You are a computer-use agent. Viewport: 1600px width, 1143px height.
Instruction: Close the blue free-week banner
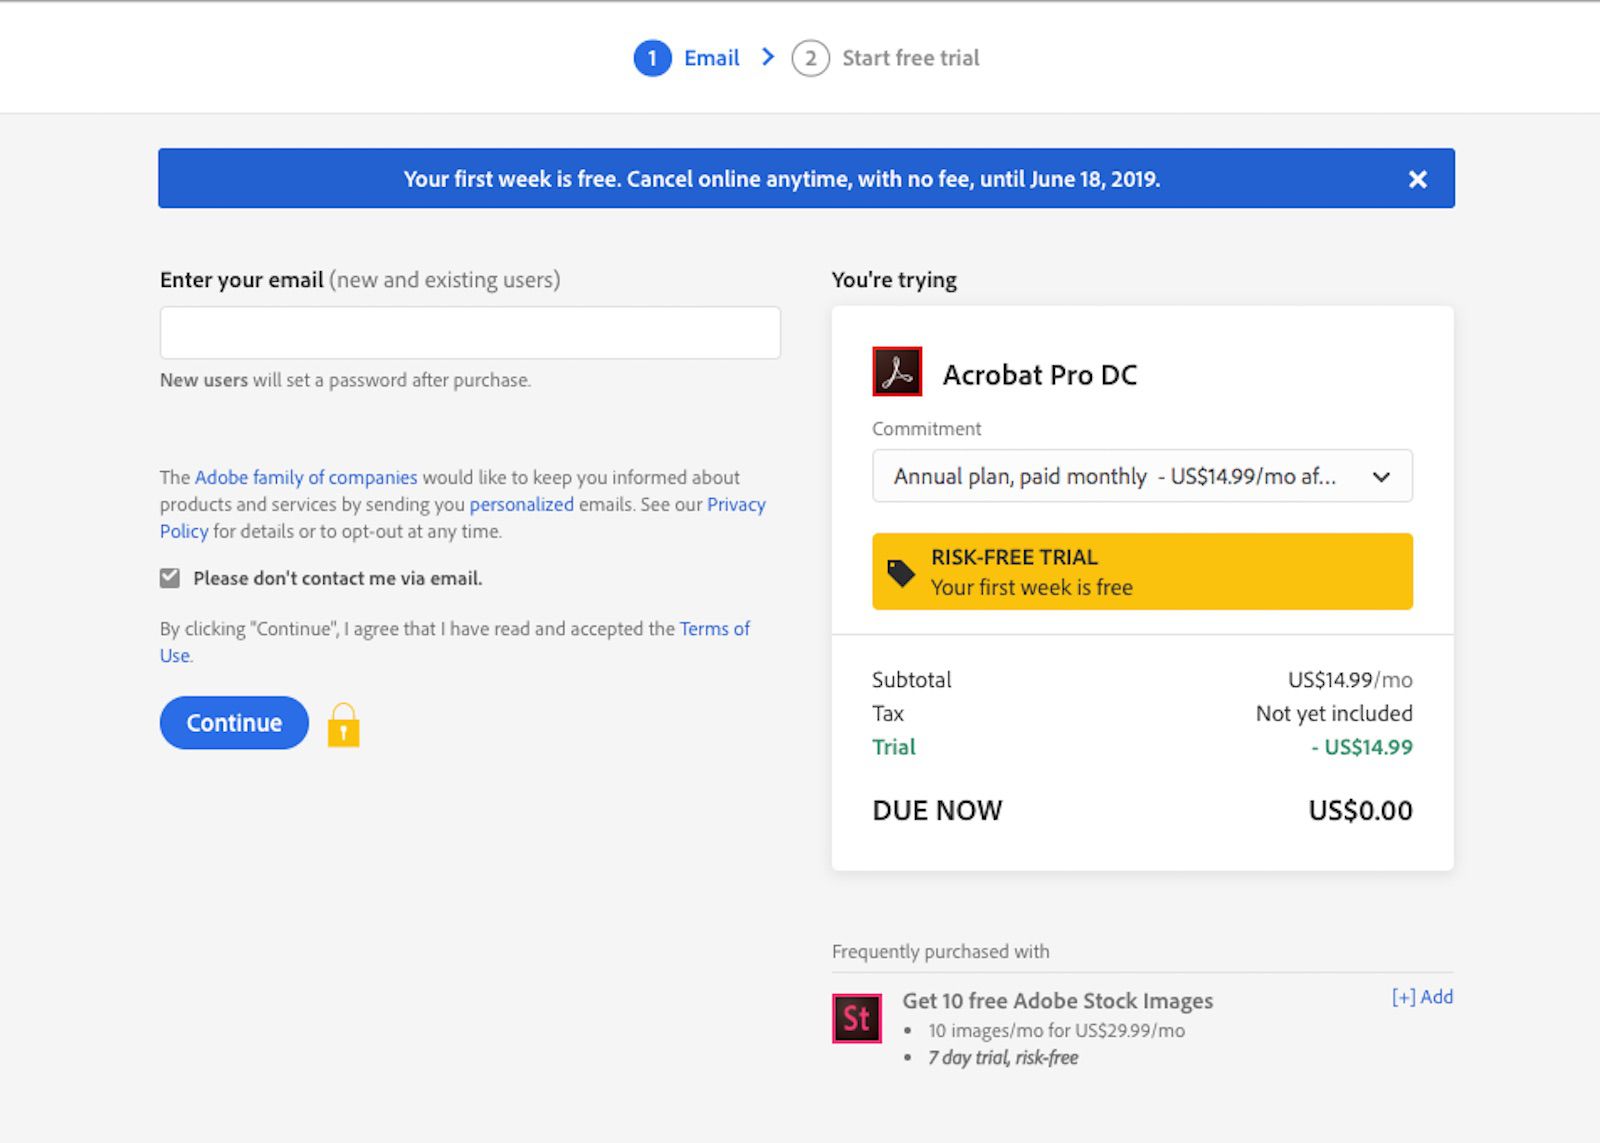pyautogui.click(x=1417, y=179)
